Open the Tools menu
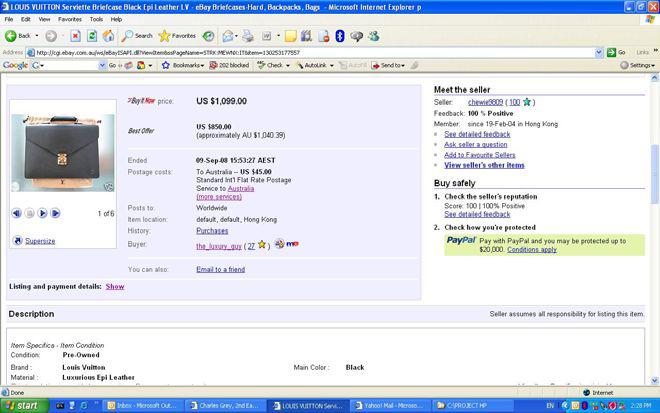The height and width of the screenshot is (413, 660). pos(96,19)
